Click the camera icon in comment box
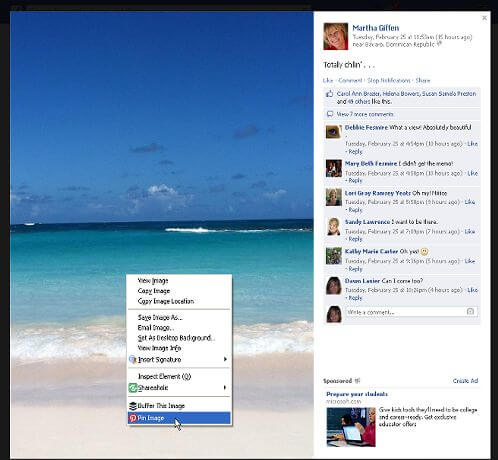498x460 pixels. 470,312
